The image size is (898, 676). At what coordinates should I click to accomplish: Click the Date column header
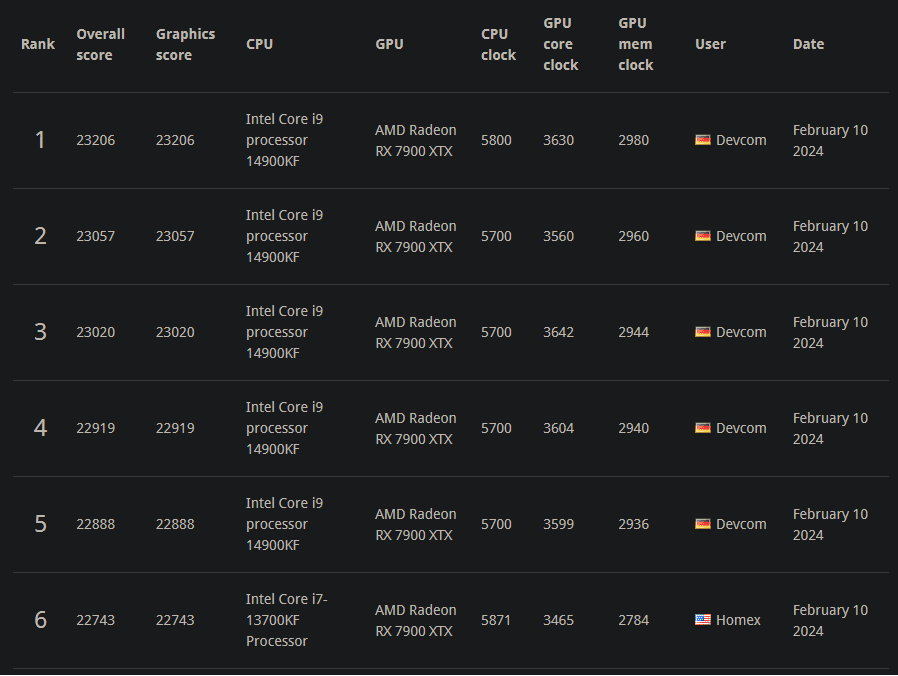[808, 44]
